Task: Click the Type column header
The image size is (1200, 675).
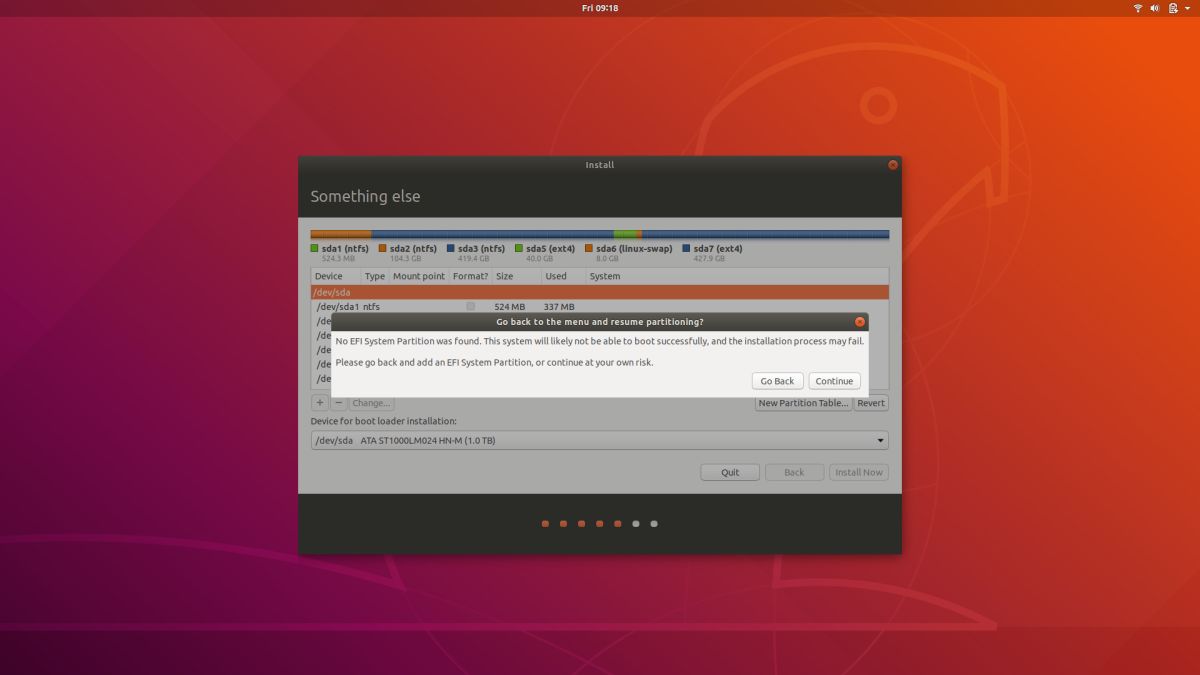Action: [375, 276]
